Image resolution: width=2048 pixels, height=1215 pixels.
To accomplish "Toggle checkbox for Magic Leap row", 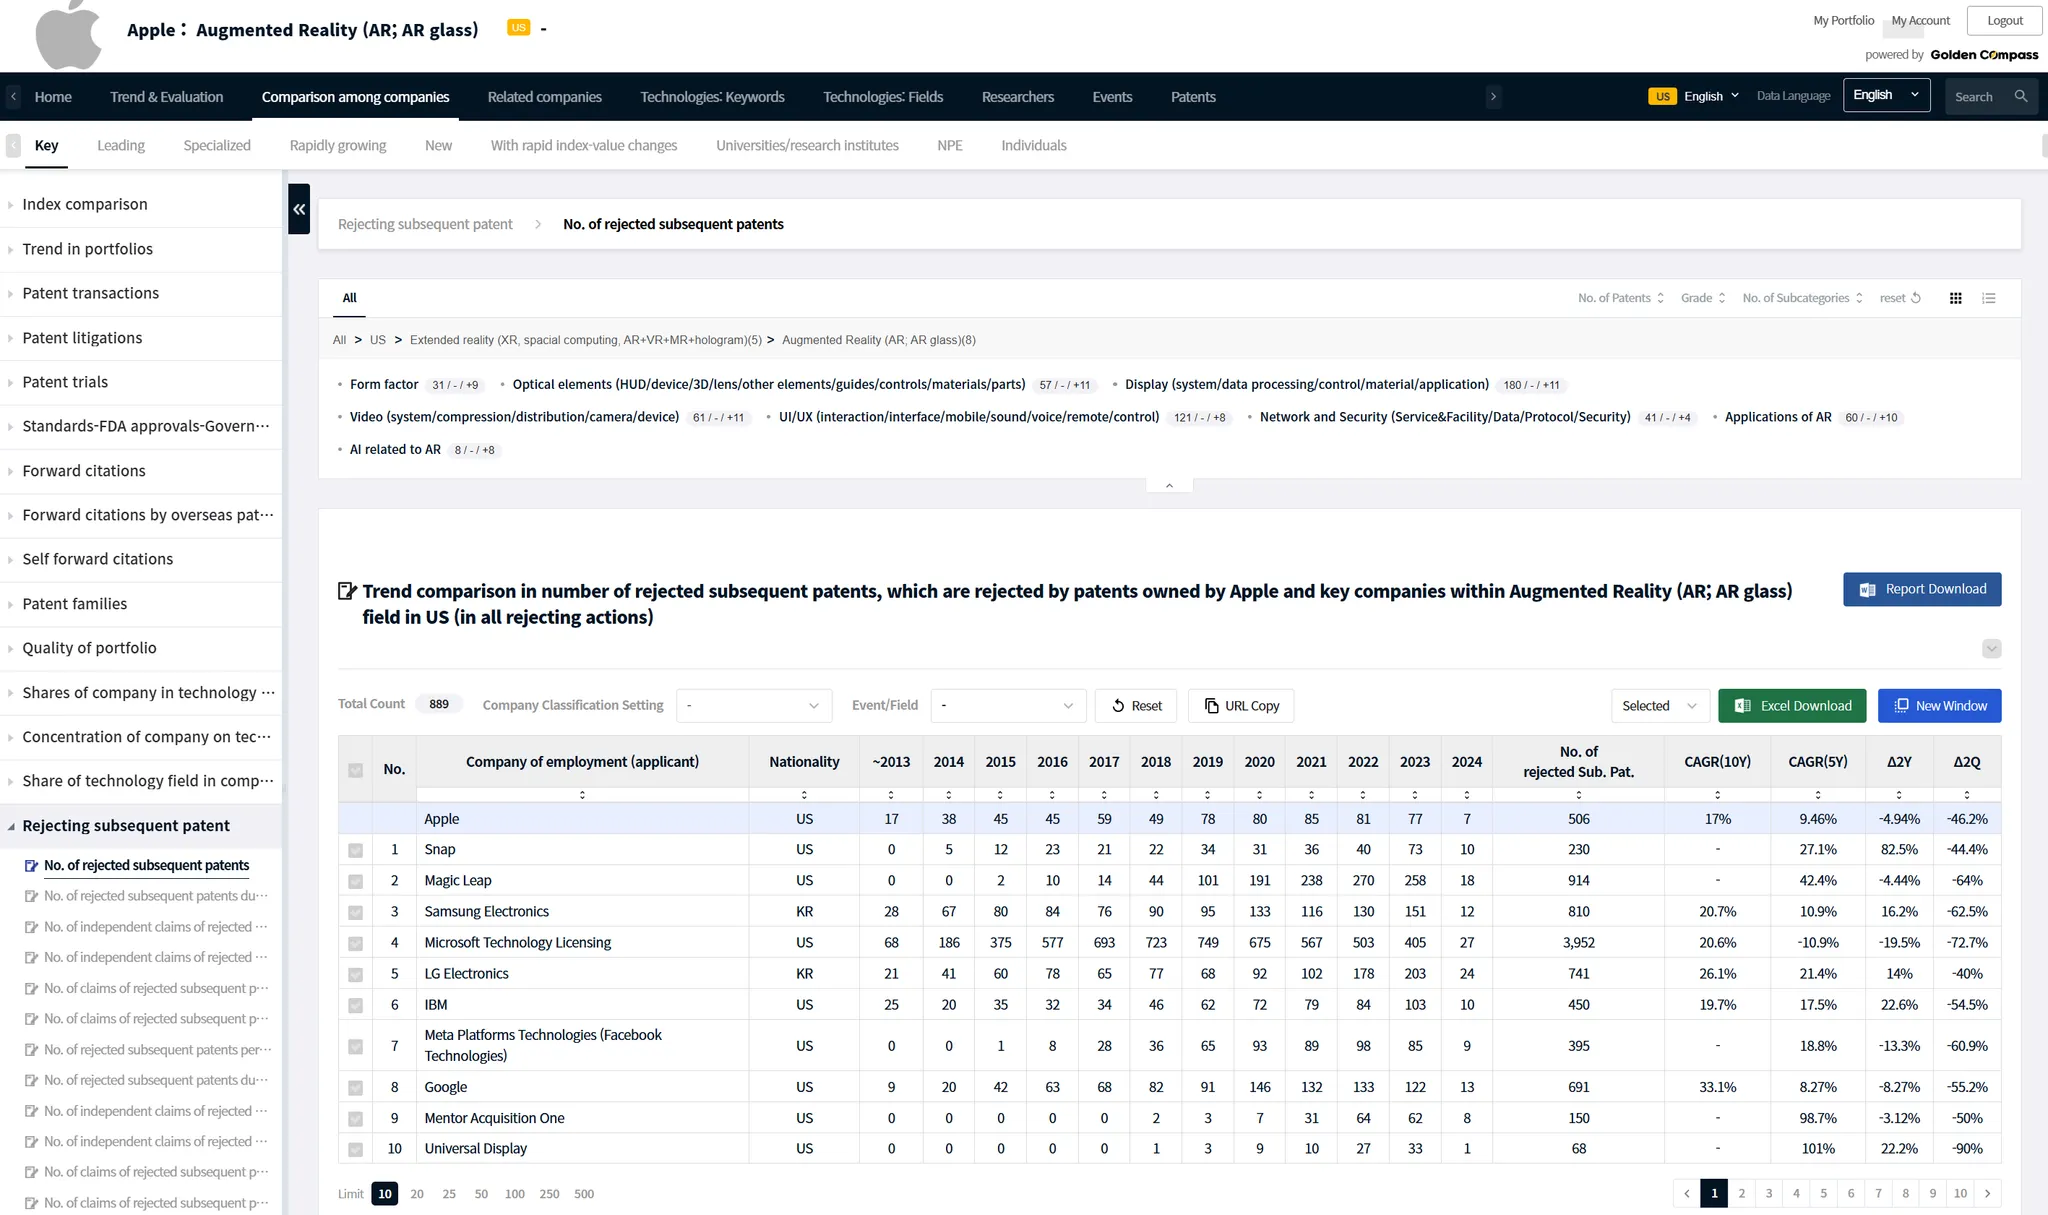I will 355,881.
